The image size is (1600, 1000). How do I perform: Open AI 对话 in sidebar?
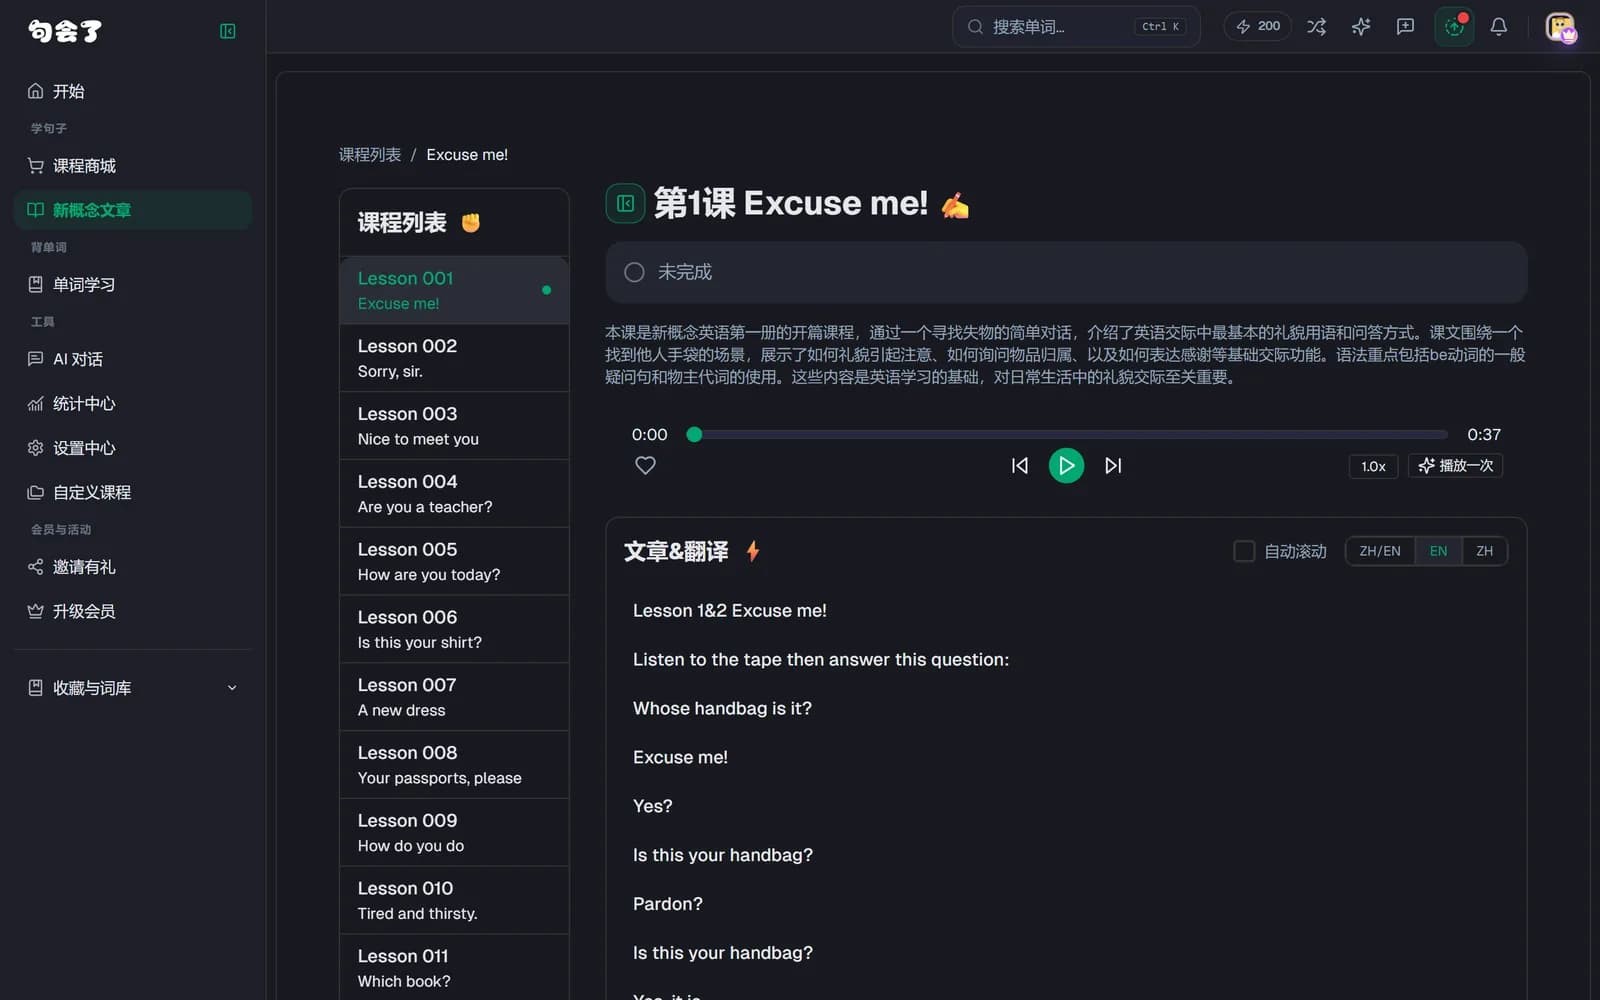[x=133, y=359]
